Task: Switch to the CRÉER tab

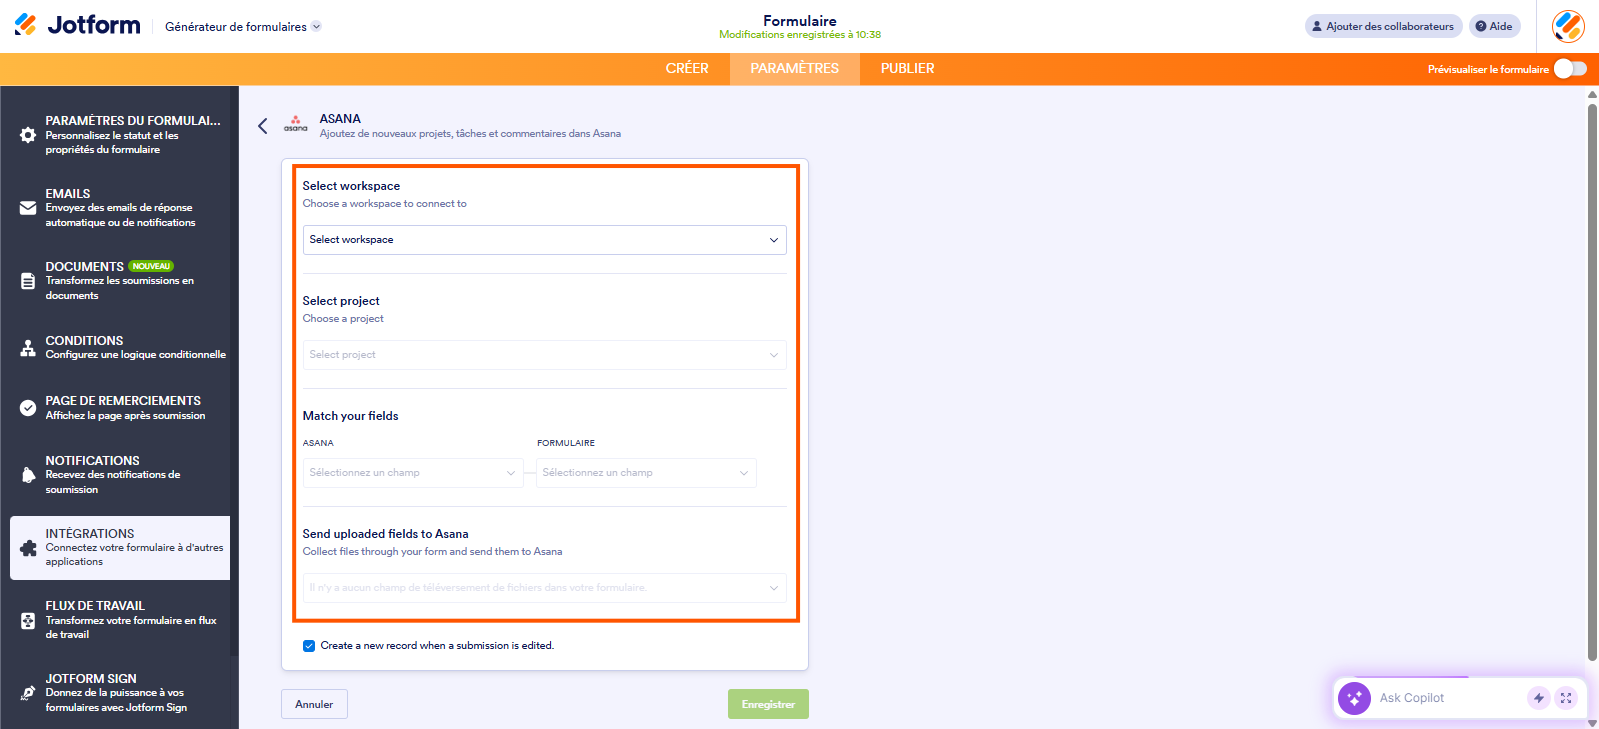Action: click(687, 69)
